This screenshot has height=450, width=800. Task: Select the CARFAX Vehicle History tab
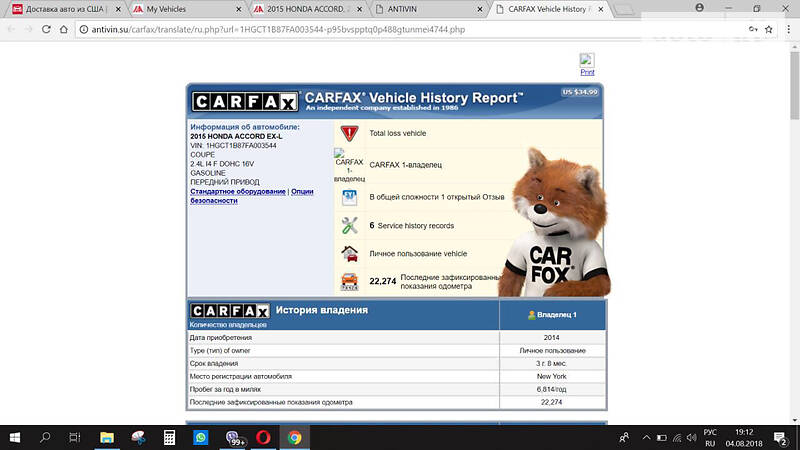click(547, 9)
